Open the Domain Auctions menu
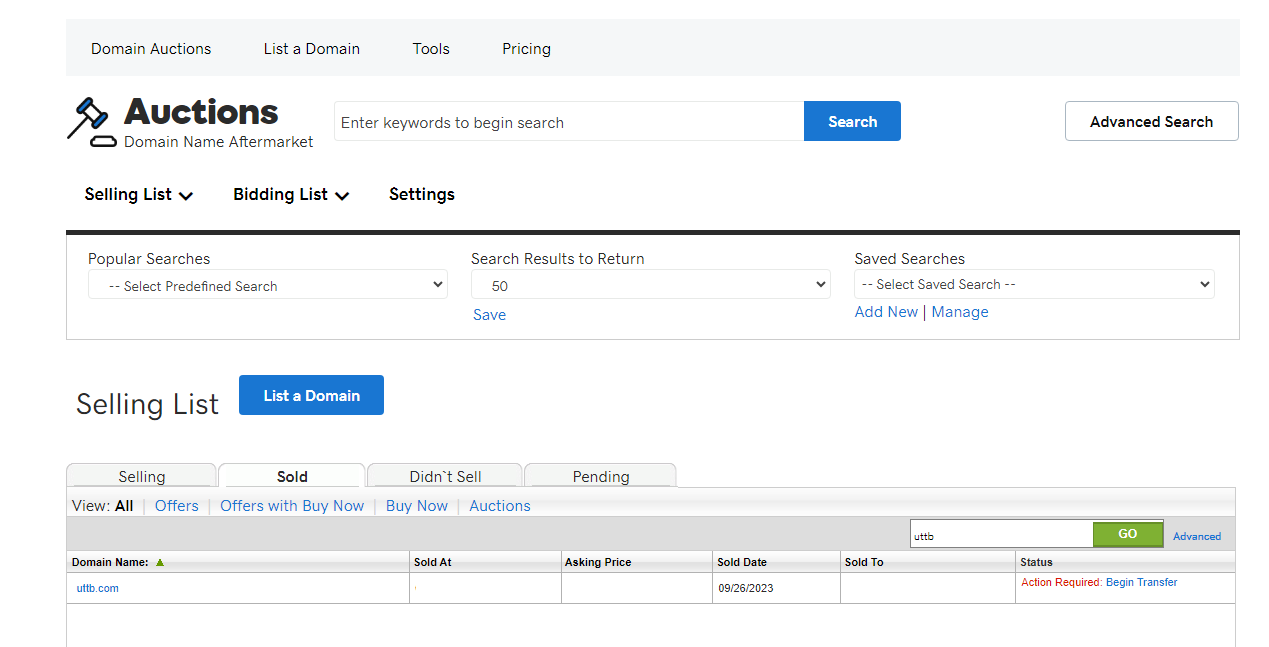 click(x=151, y=48)
